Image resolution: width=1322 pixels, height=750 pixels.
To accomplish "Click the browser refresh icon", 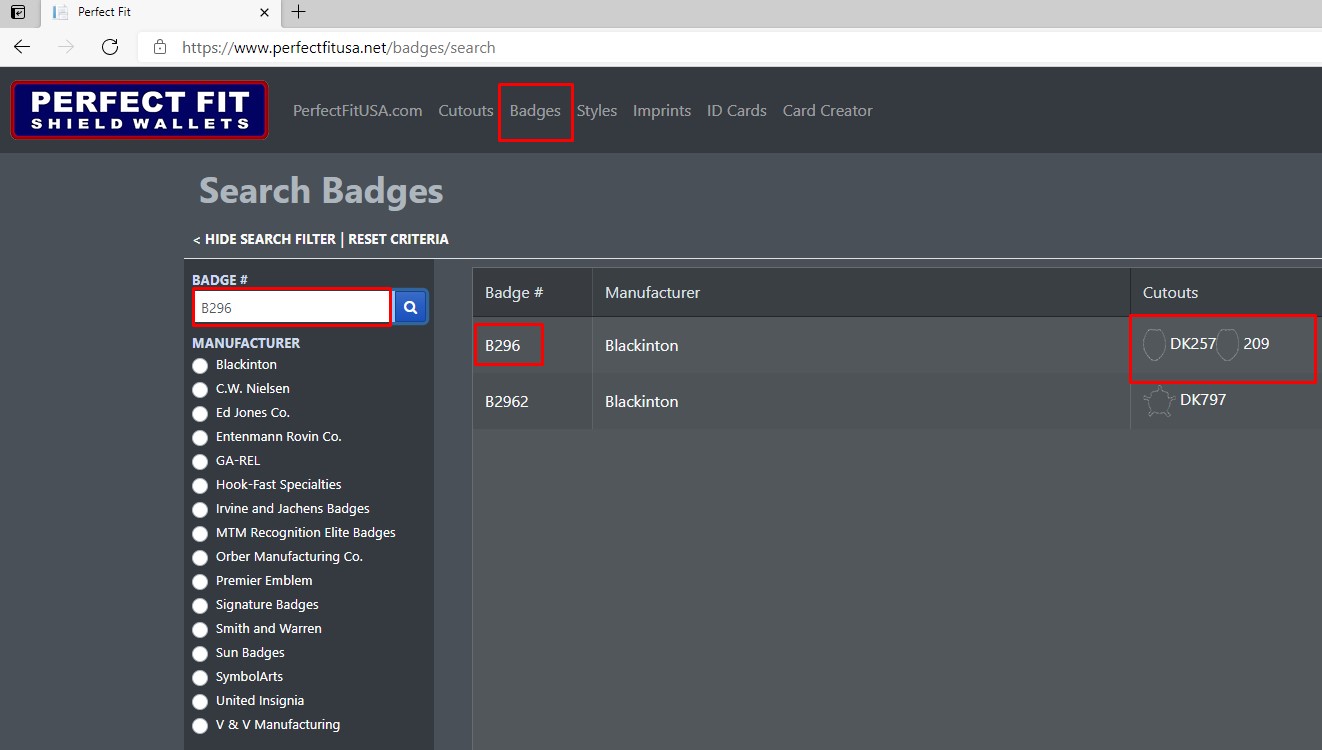I will click(x=110, y=47).
